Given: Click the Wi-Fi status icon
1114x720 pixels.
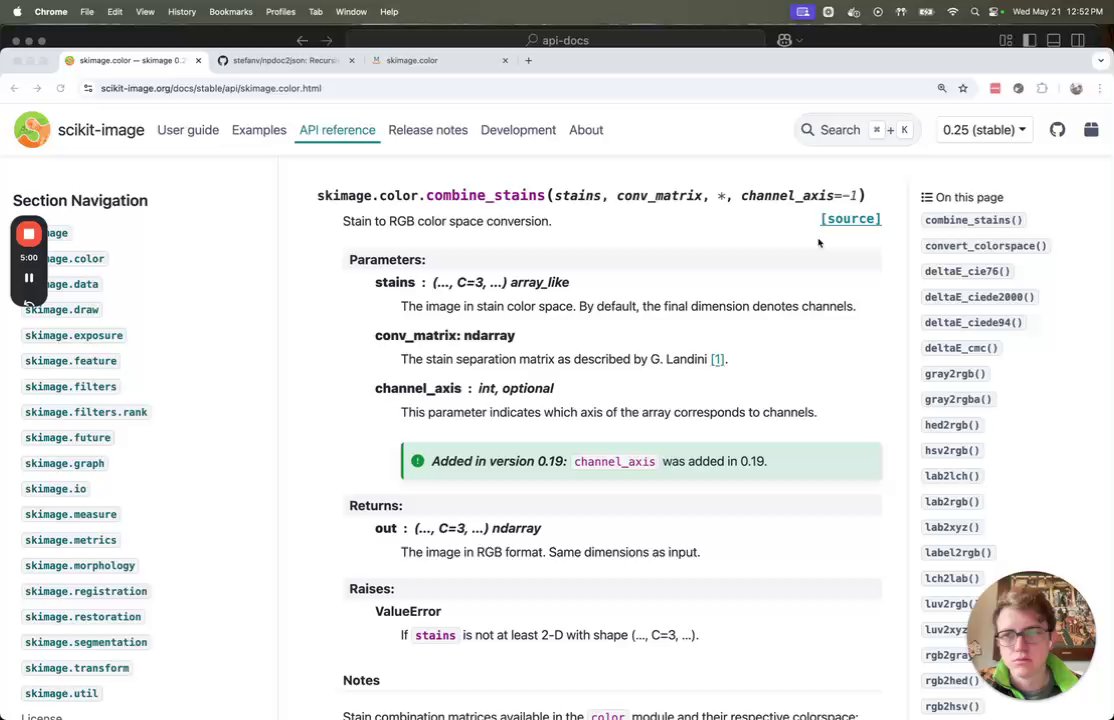Looking at the screenshot, I should point(952,12).
